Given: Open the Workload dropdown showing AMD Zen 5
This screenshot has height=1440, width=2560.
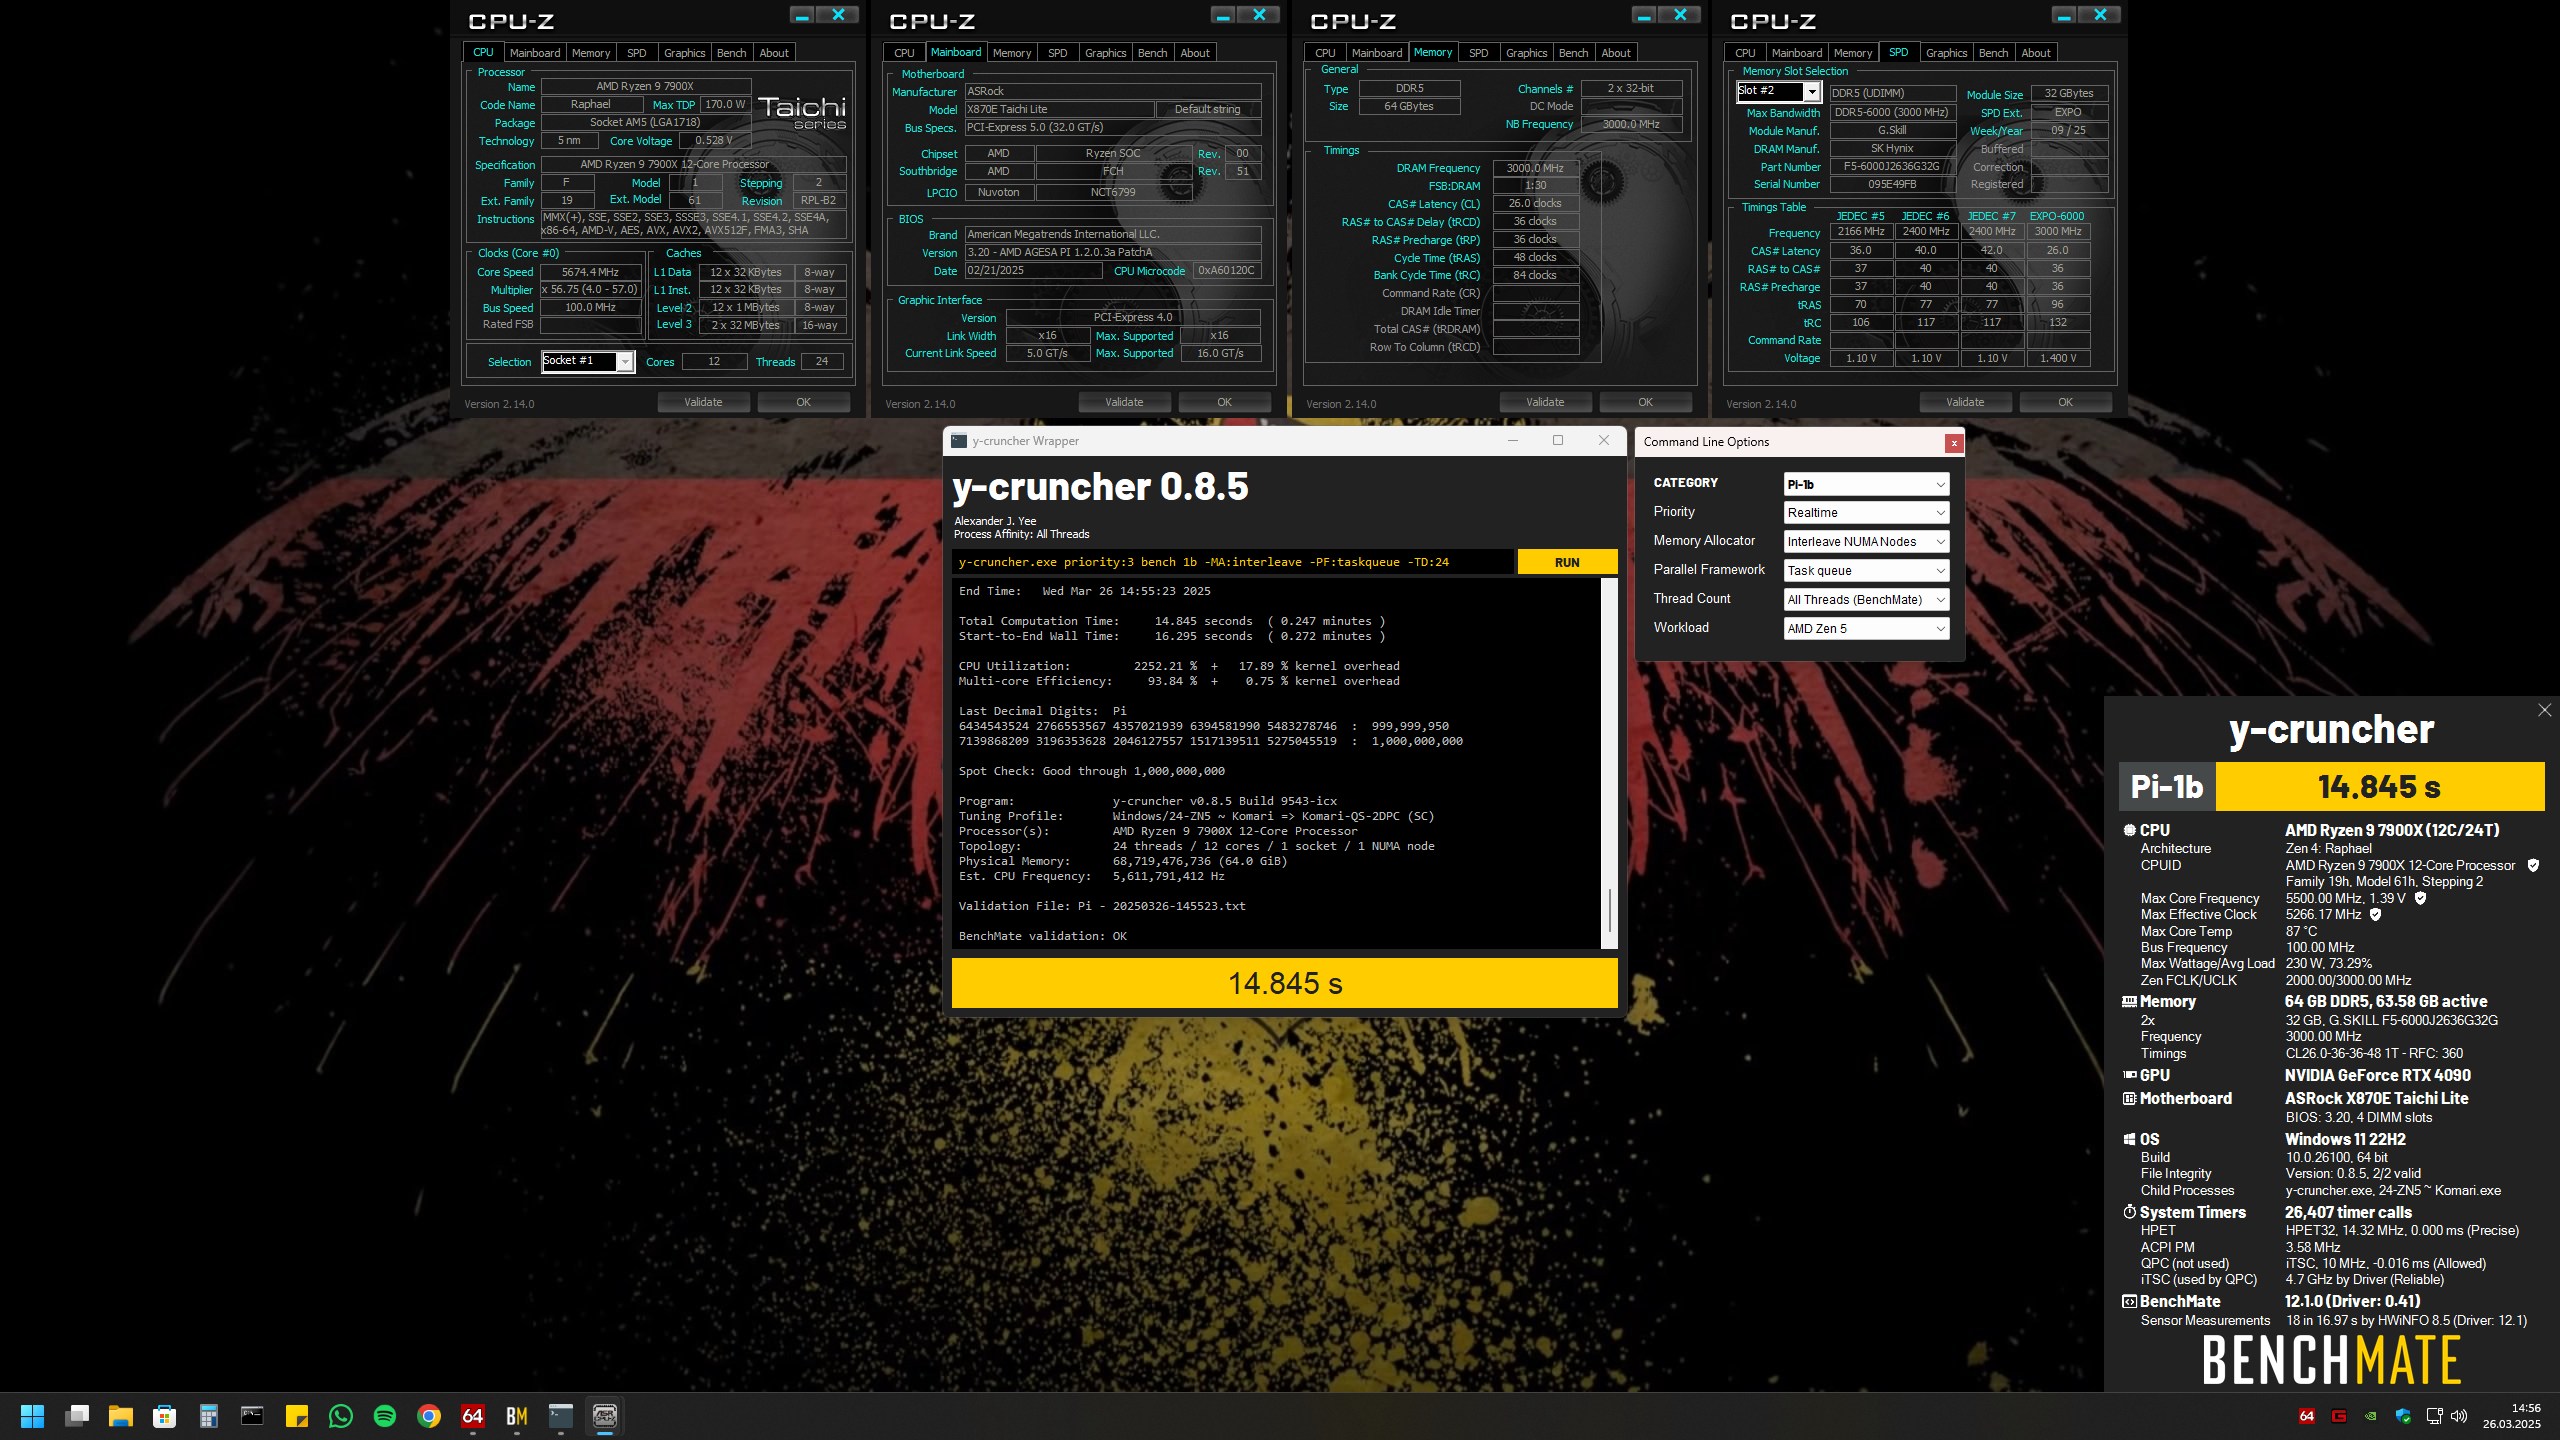Looking at the screenshot, I should 1866,629.
